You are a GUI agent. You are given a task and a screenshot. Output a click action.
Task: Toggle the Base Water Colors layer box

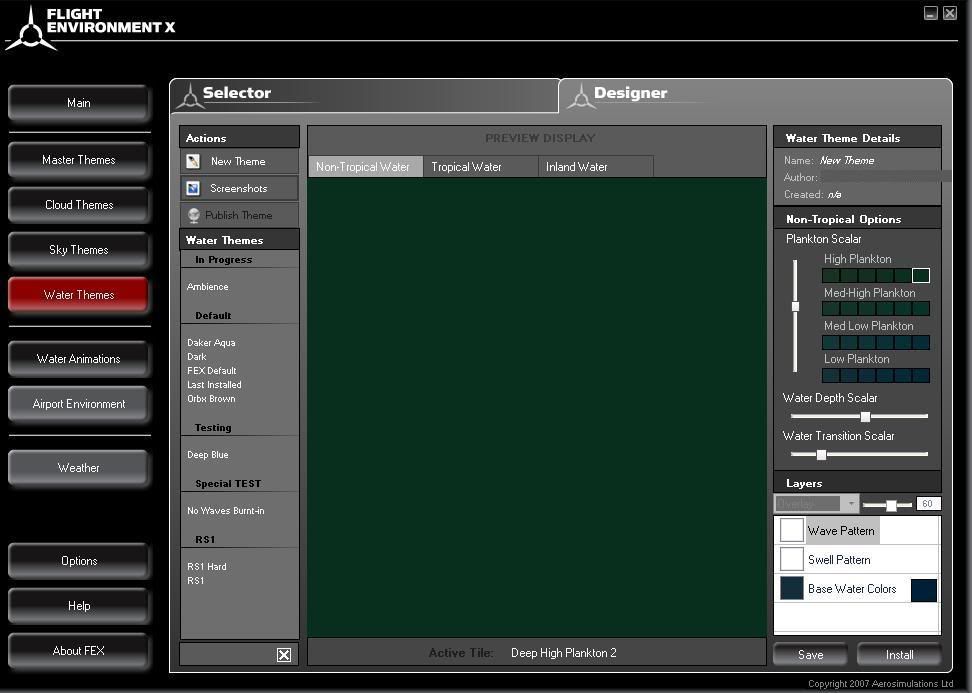[x=791, y=589]
